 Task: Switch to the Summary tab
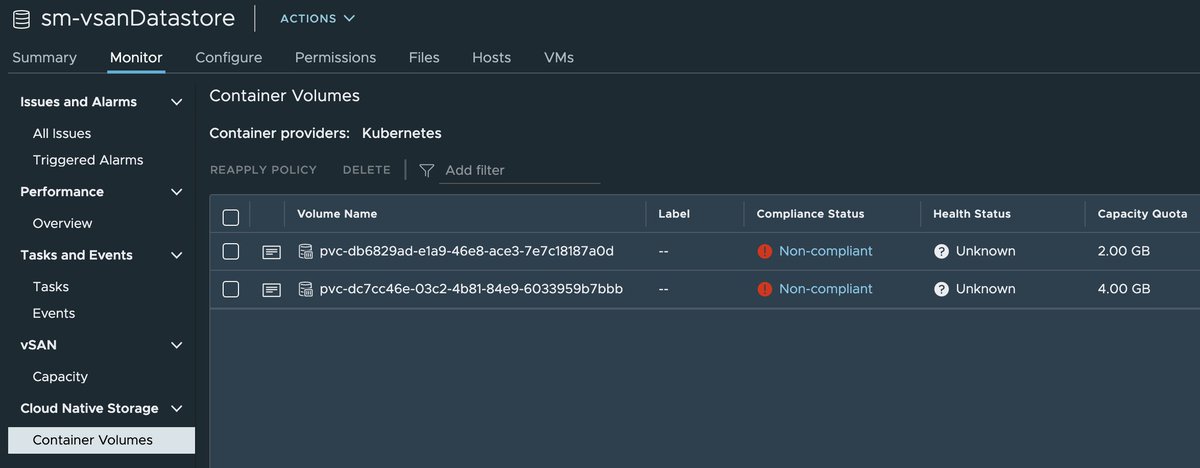point(44,57)
